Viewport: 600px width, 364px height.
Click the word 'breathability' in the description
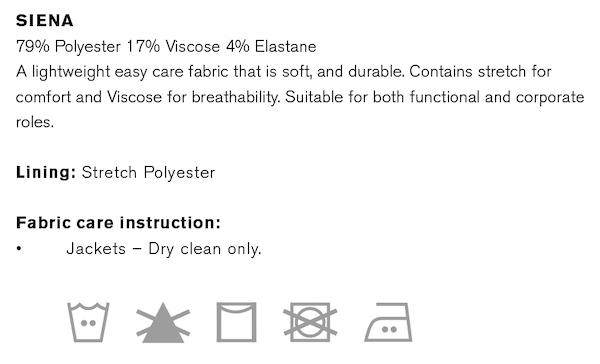point(236,97)
